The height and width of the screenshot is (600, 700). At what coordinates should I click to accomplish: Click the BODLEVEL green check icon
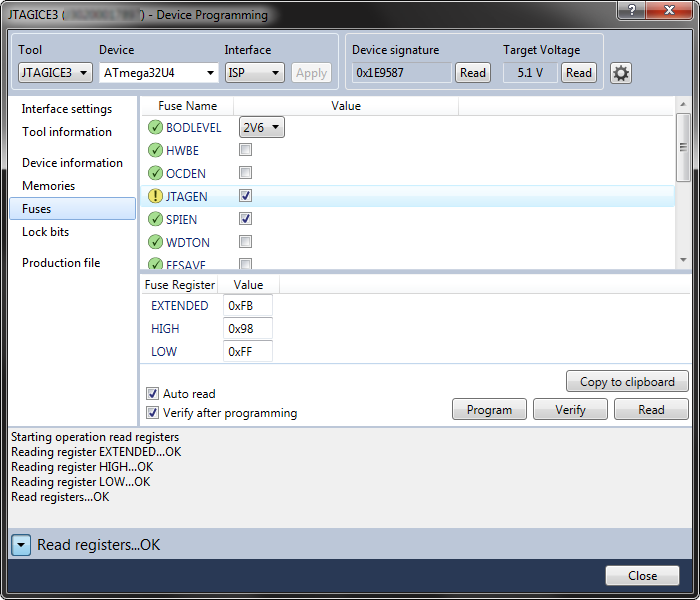(x=155, y=128)
